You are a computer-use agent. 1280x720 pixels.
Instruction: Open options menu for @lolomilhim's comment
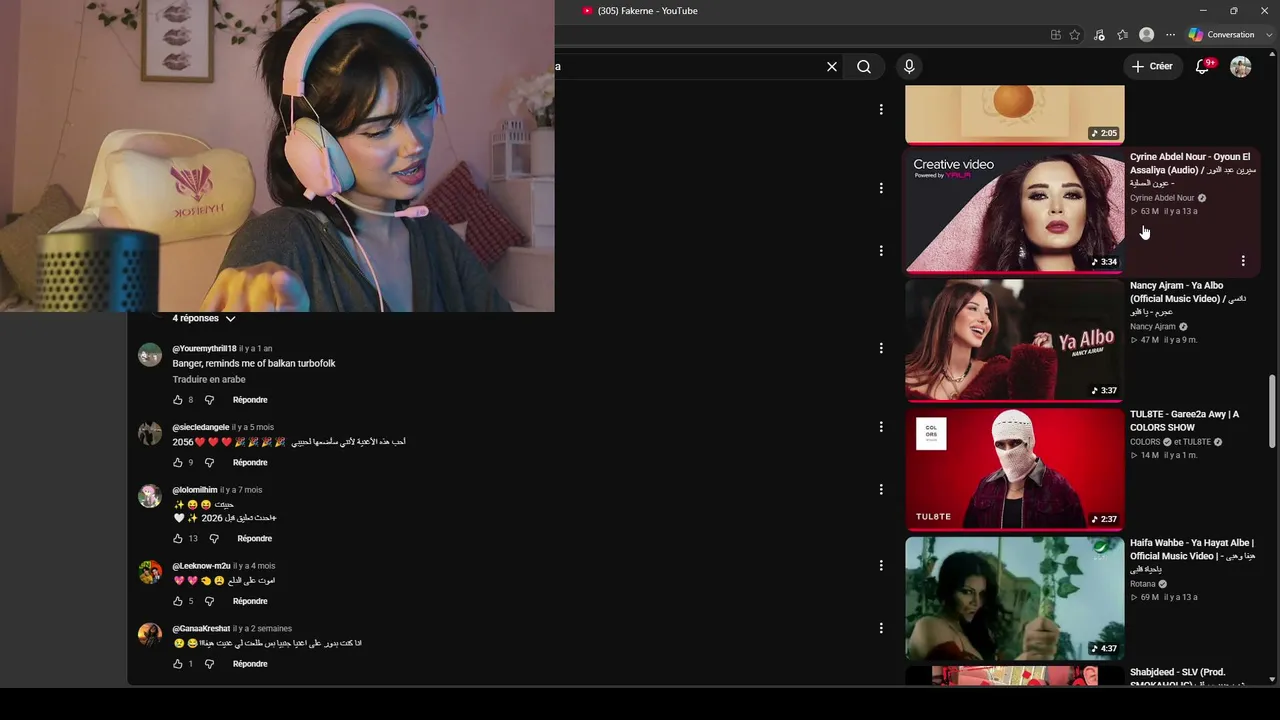click(881, 490)
